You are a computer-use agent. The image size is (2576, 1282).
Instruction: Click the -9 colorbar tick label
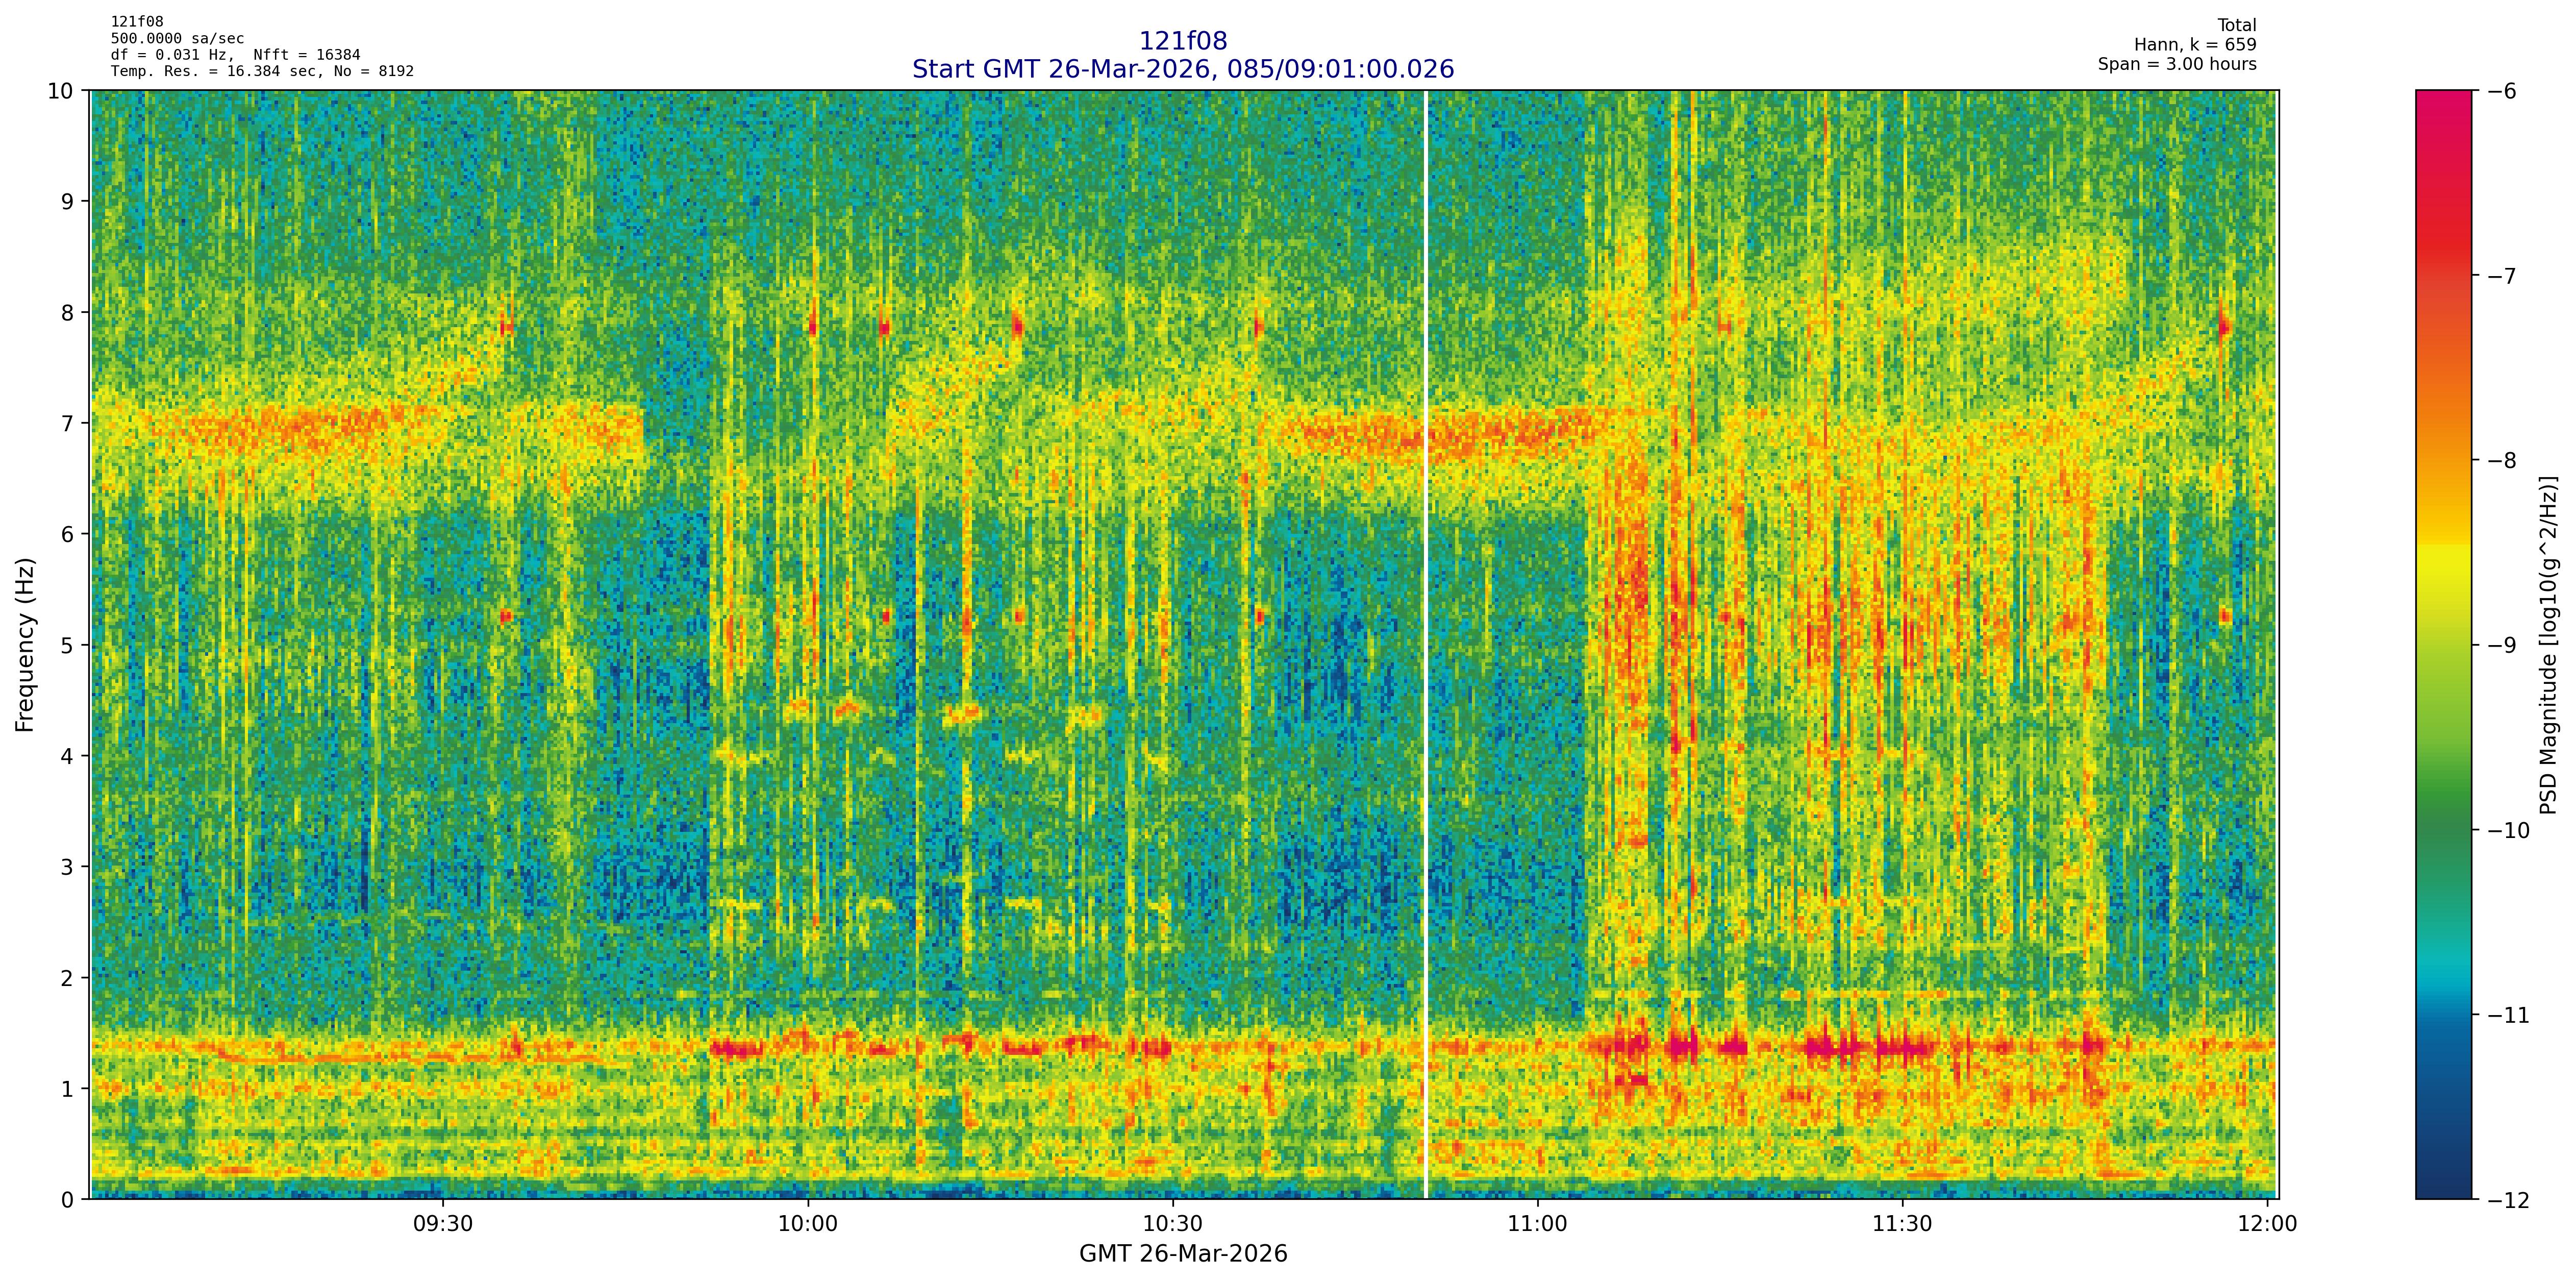point(2502,645)
